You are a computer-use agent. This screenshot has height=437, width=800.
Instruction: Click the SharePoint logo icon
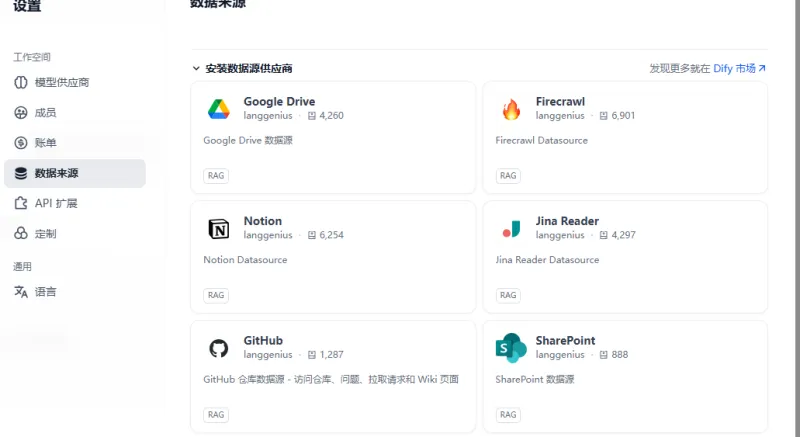(x=511, y=348)
